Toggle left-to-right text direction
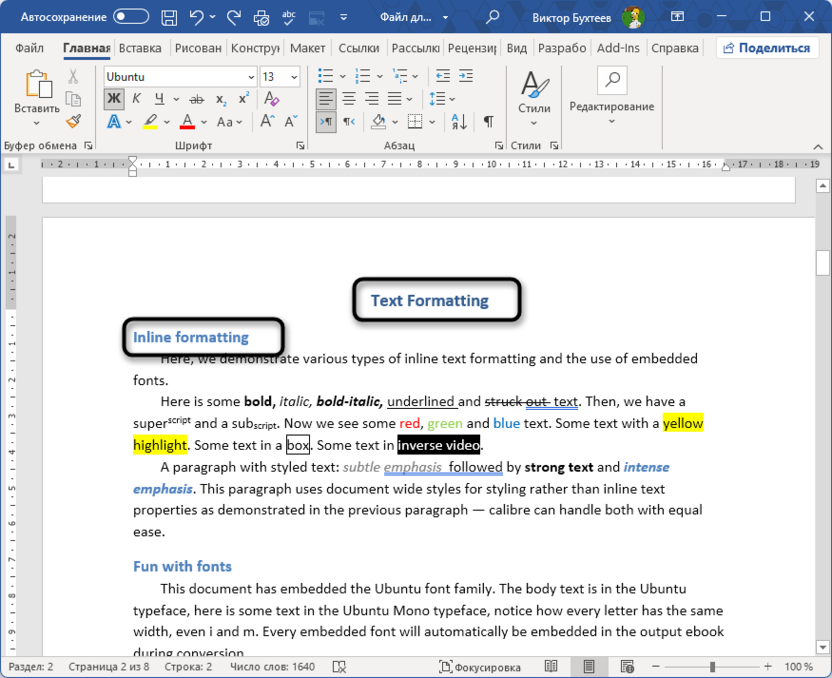This screenshot has height=678, width=832. (326, 121)
